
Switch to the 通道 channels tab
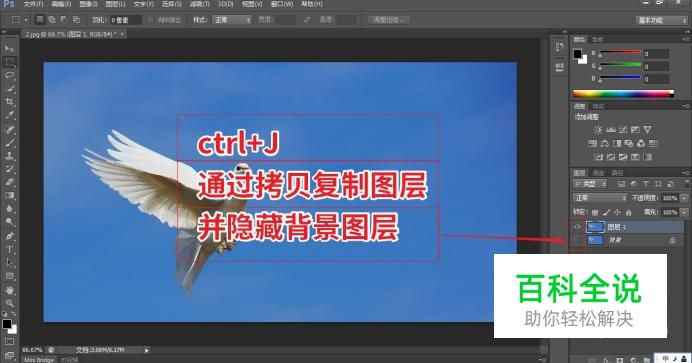(598, 172)
